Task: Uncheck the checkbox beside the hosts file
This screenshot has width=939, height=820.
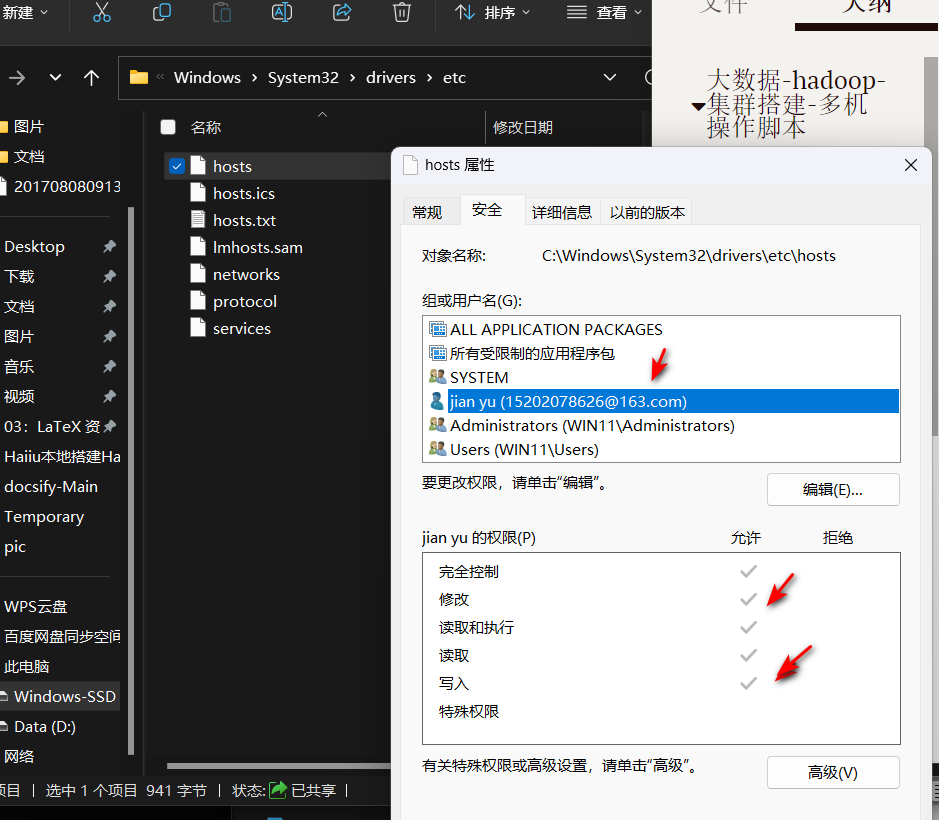Action: (177, 166)
